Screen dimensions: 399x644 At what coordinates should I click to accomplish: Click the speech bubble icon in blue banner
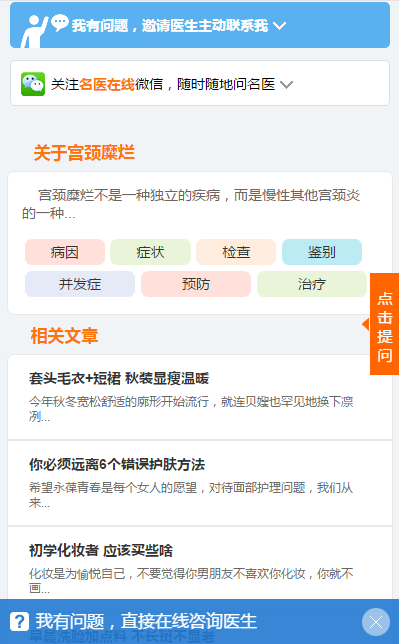coord(60,23)
